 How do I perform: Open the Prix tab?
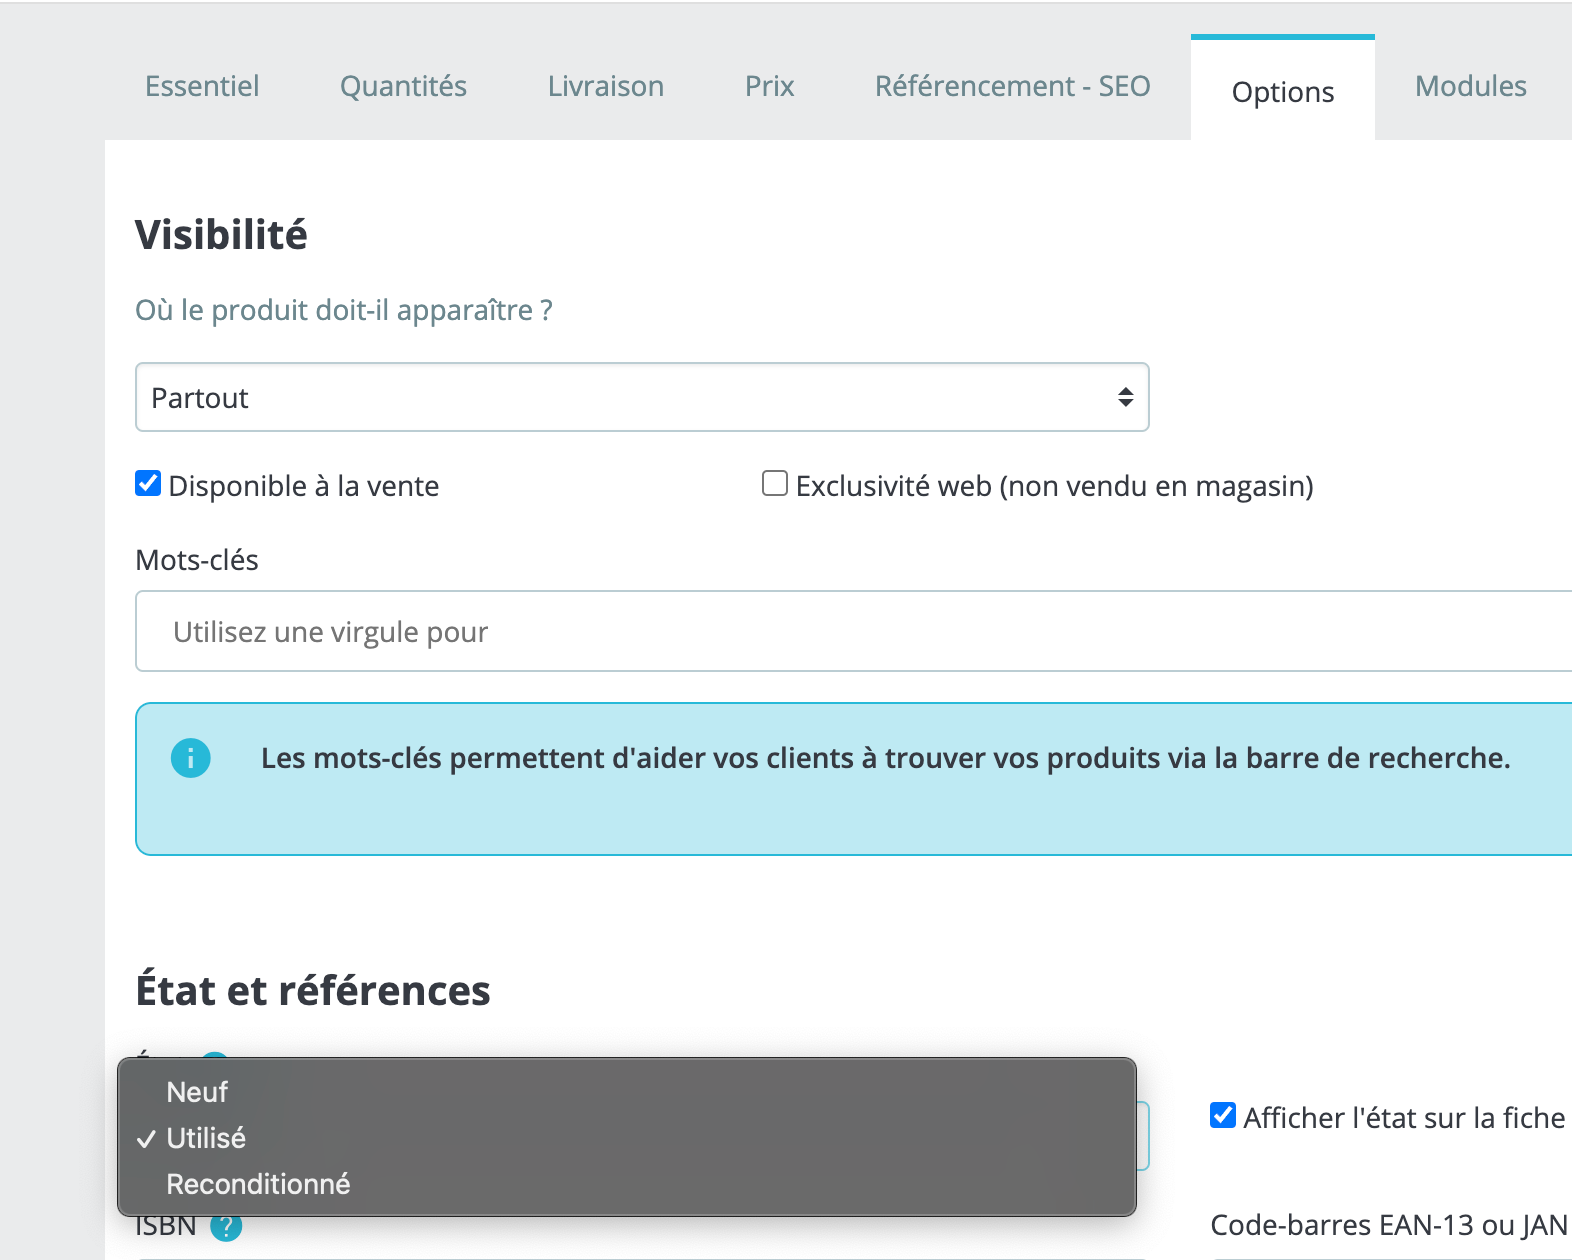[769, 86]
